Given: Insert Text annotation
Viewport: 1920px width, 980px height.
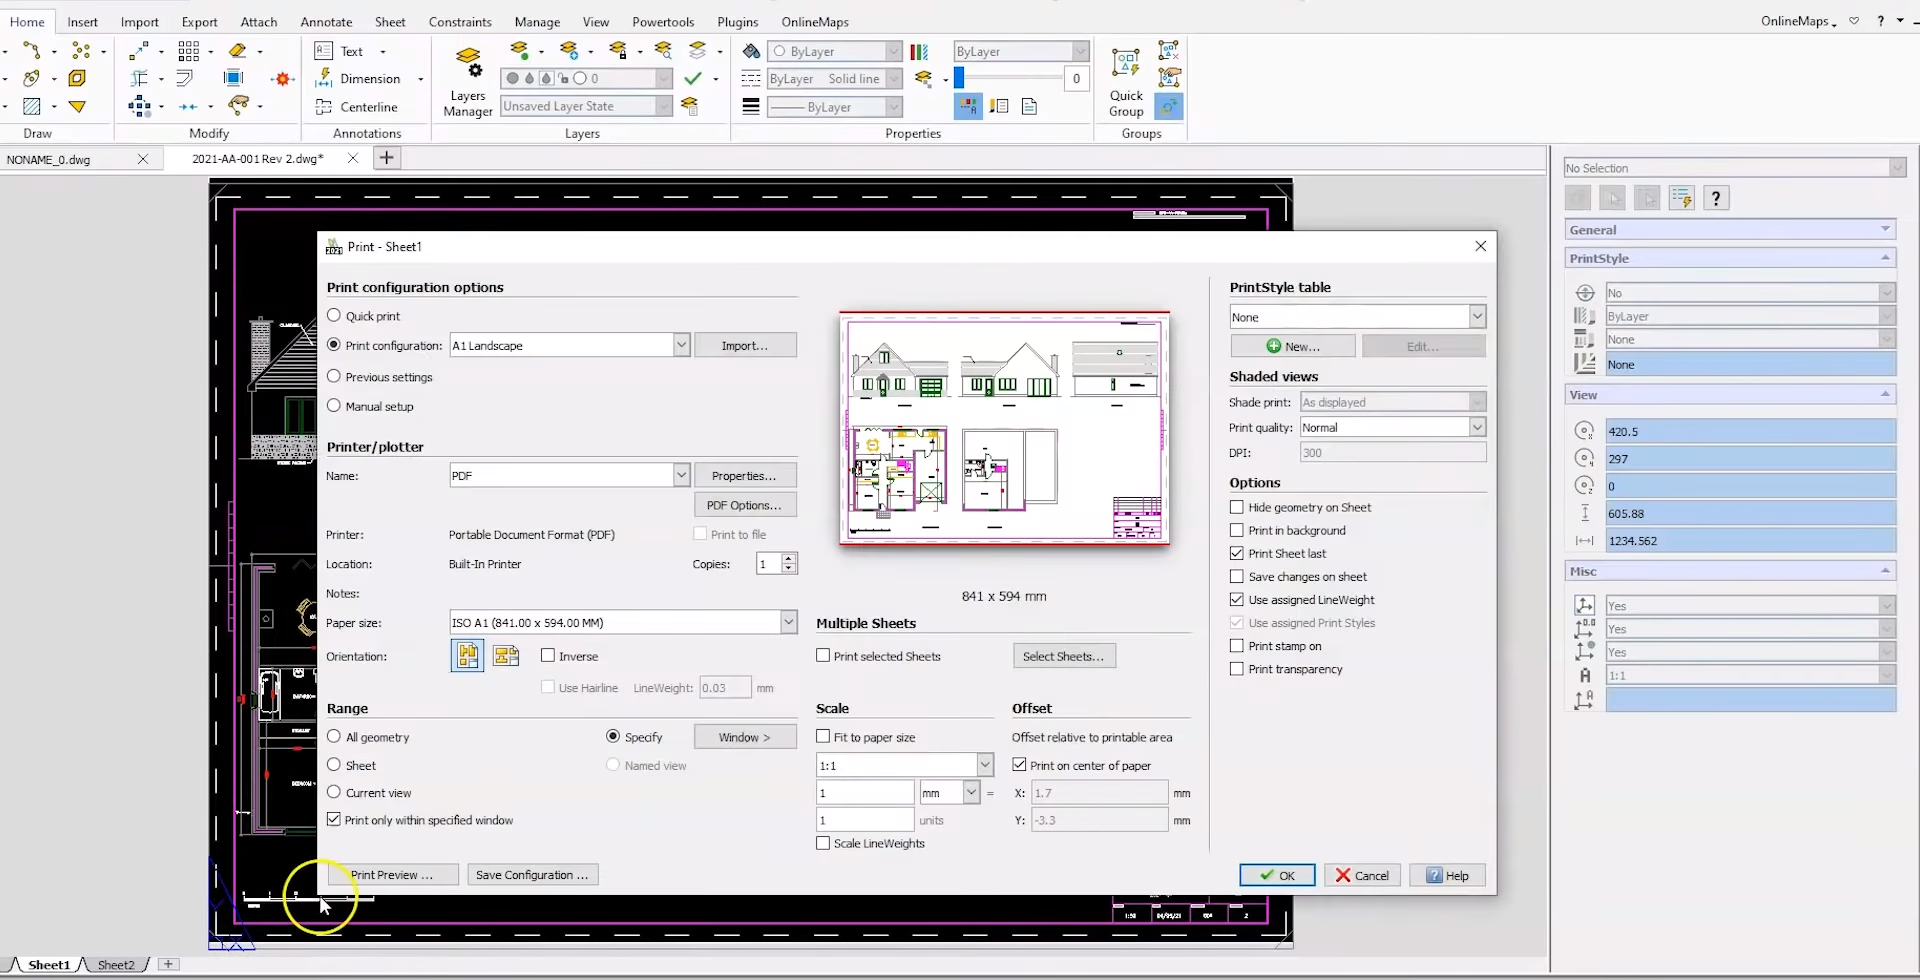Looking at the screenshot, I should pos(348,50).
